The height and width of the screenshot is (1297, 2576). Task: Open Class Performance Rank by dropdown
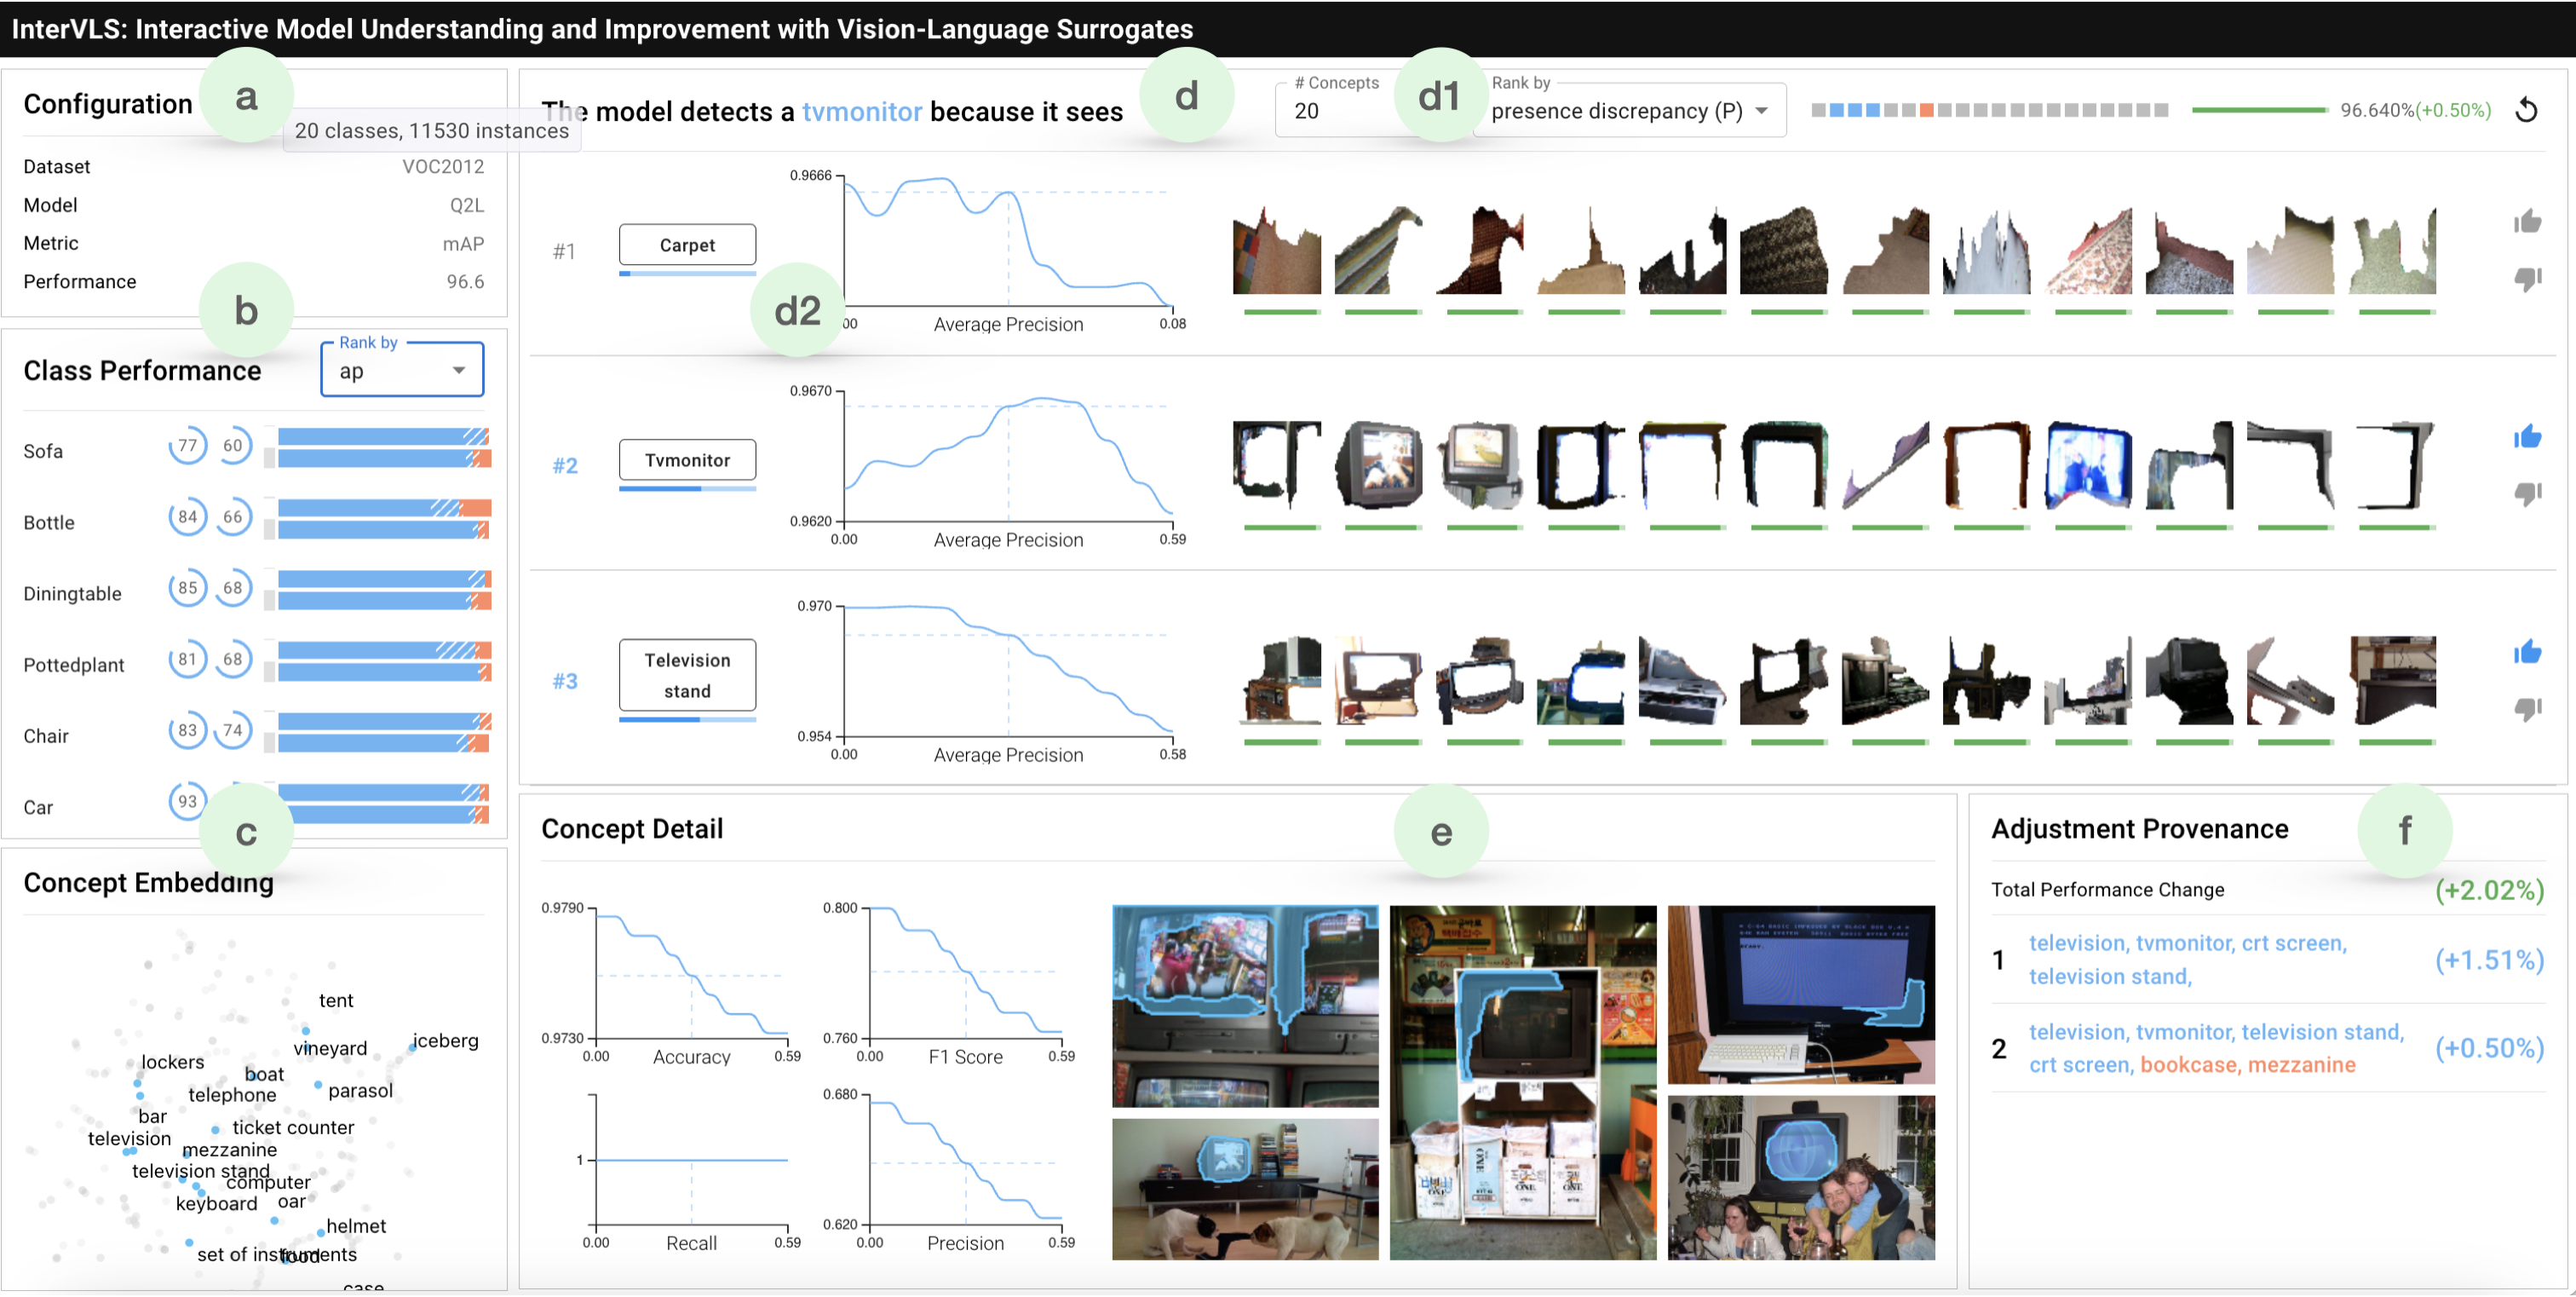click(x=402, y=370)
